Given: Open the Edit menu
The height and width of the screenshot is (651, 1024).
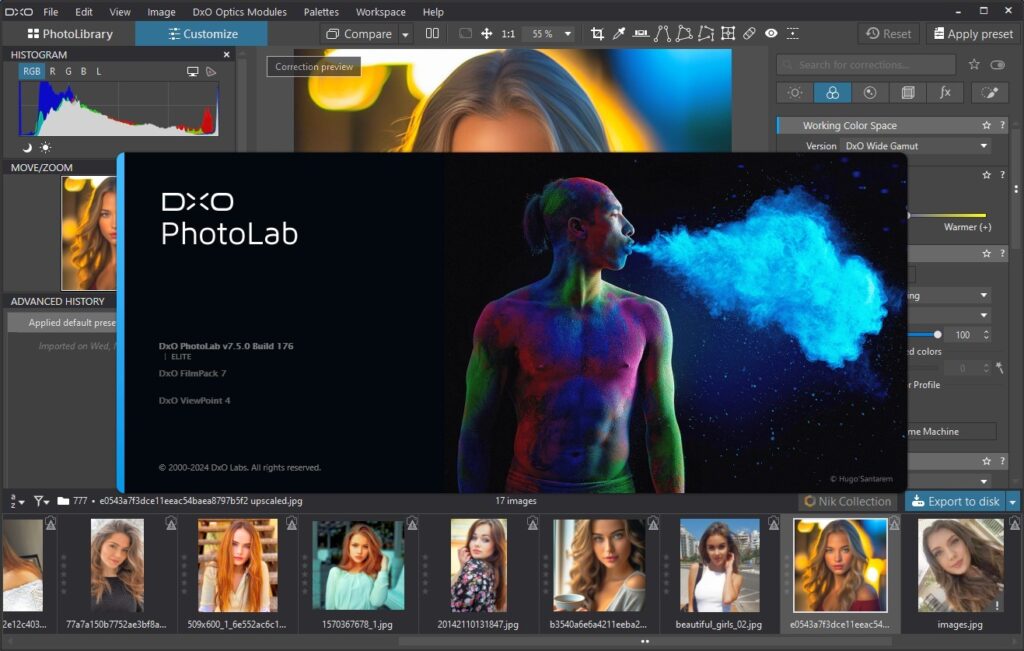Looking at the screenshot, I should 84,12.
